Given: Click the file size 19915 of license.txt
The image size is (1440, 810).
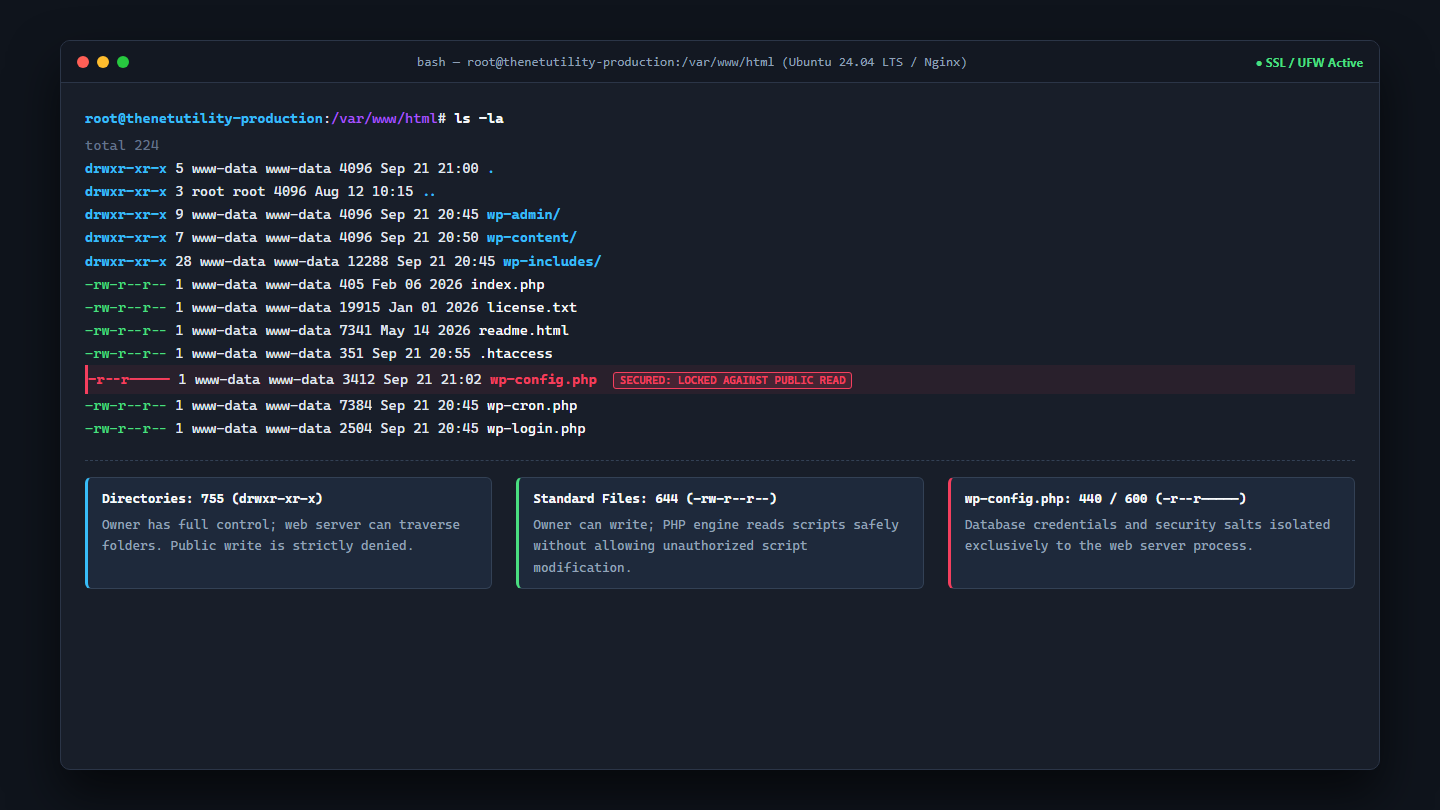Looking at the screenshot, I should [360, 307].
